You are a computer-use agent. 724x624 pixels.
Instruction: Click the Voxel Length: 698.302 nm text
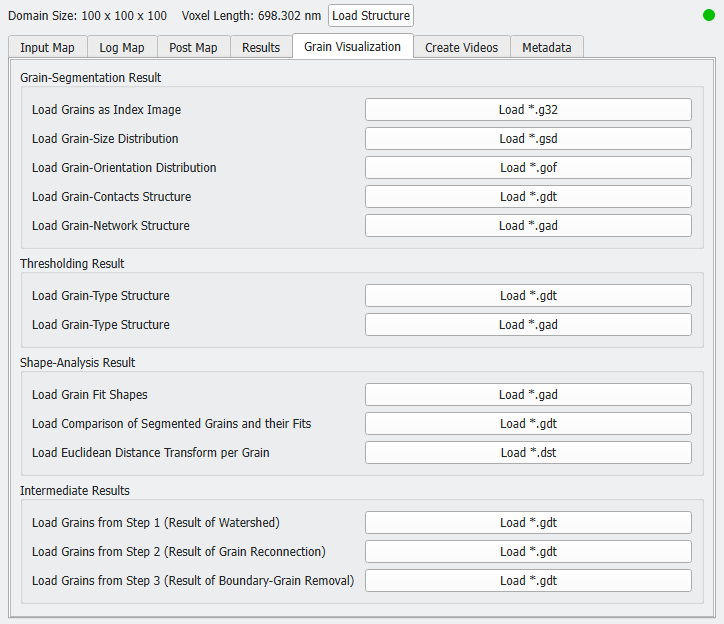251,16
